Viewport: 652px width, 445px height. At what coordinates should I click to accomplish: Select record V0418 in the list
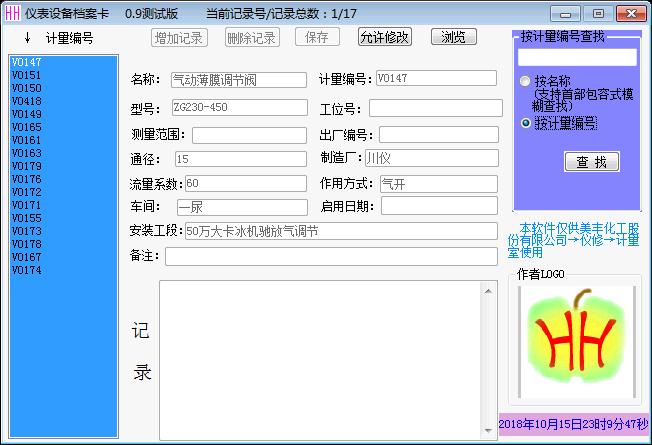point(63,101)
